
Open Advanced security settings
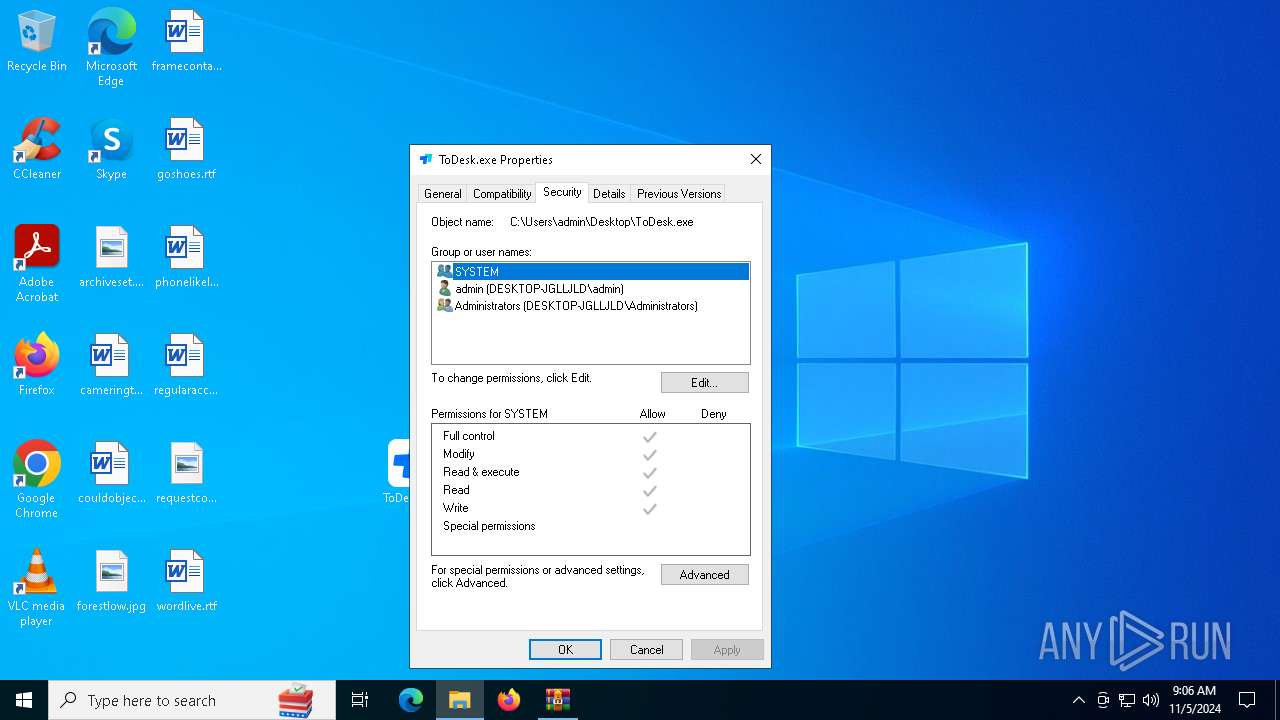[x=704, y=575]
